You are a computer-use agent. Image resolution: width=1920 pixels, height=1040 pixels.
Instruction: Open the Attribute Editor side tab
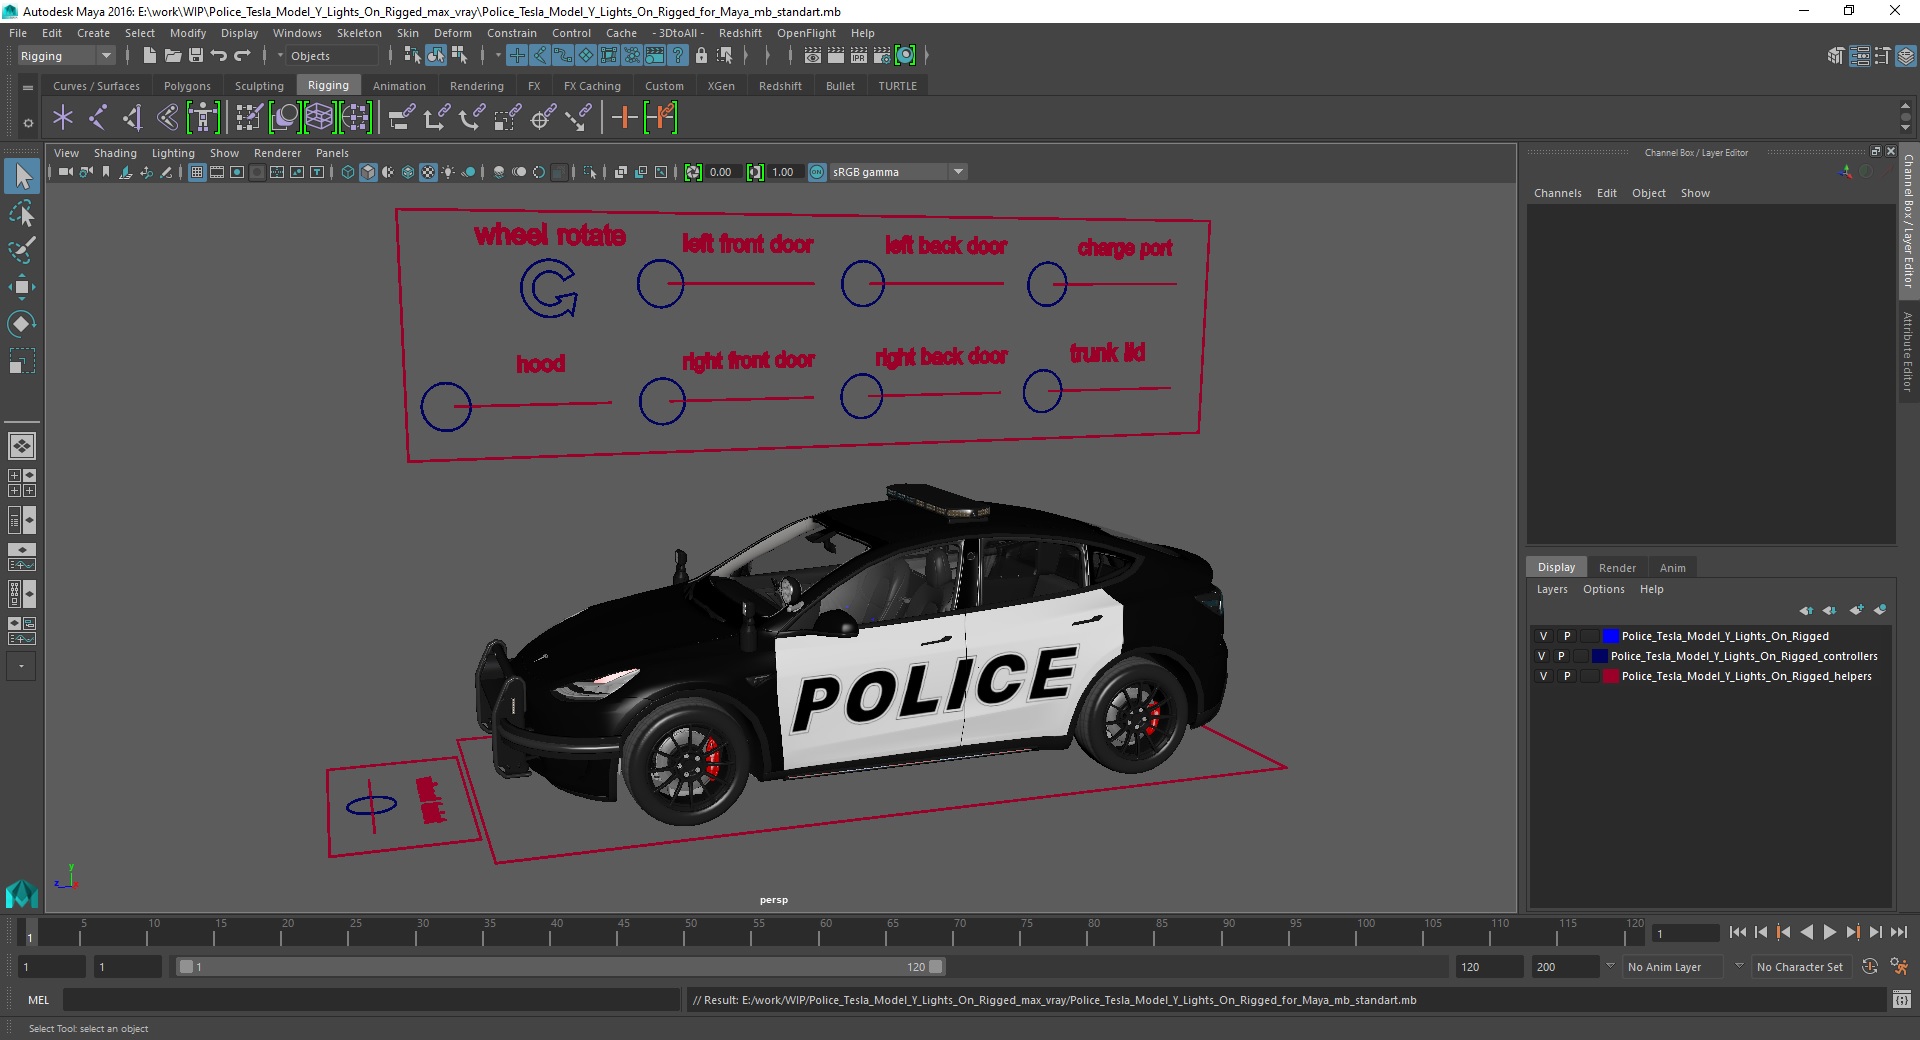1908,351
